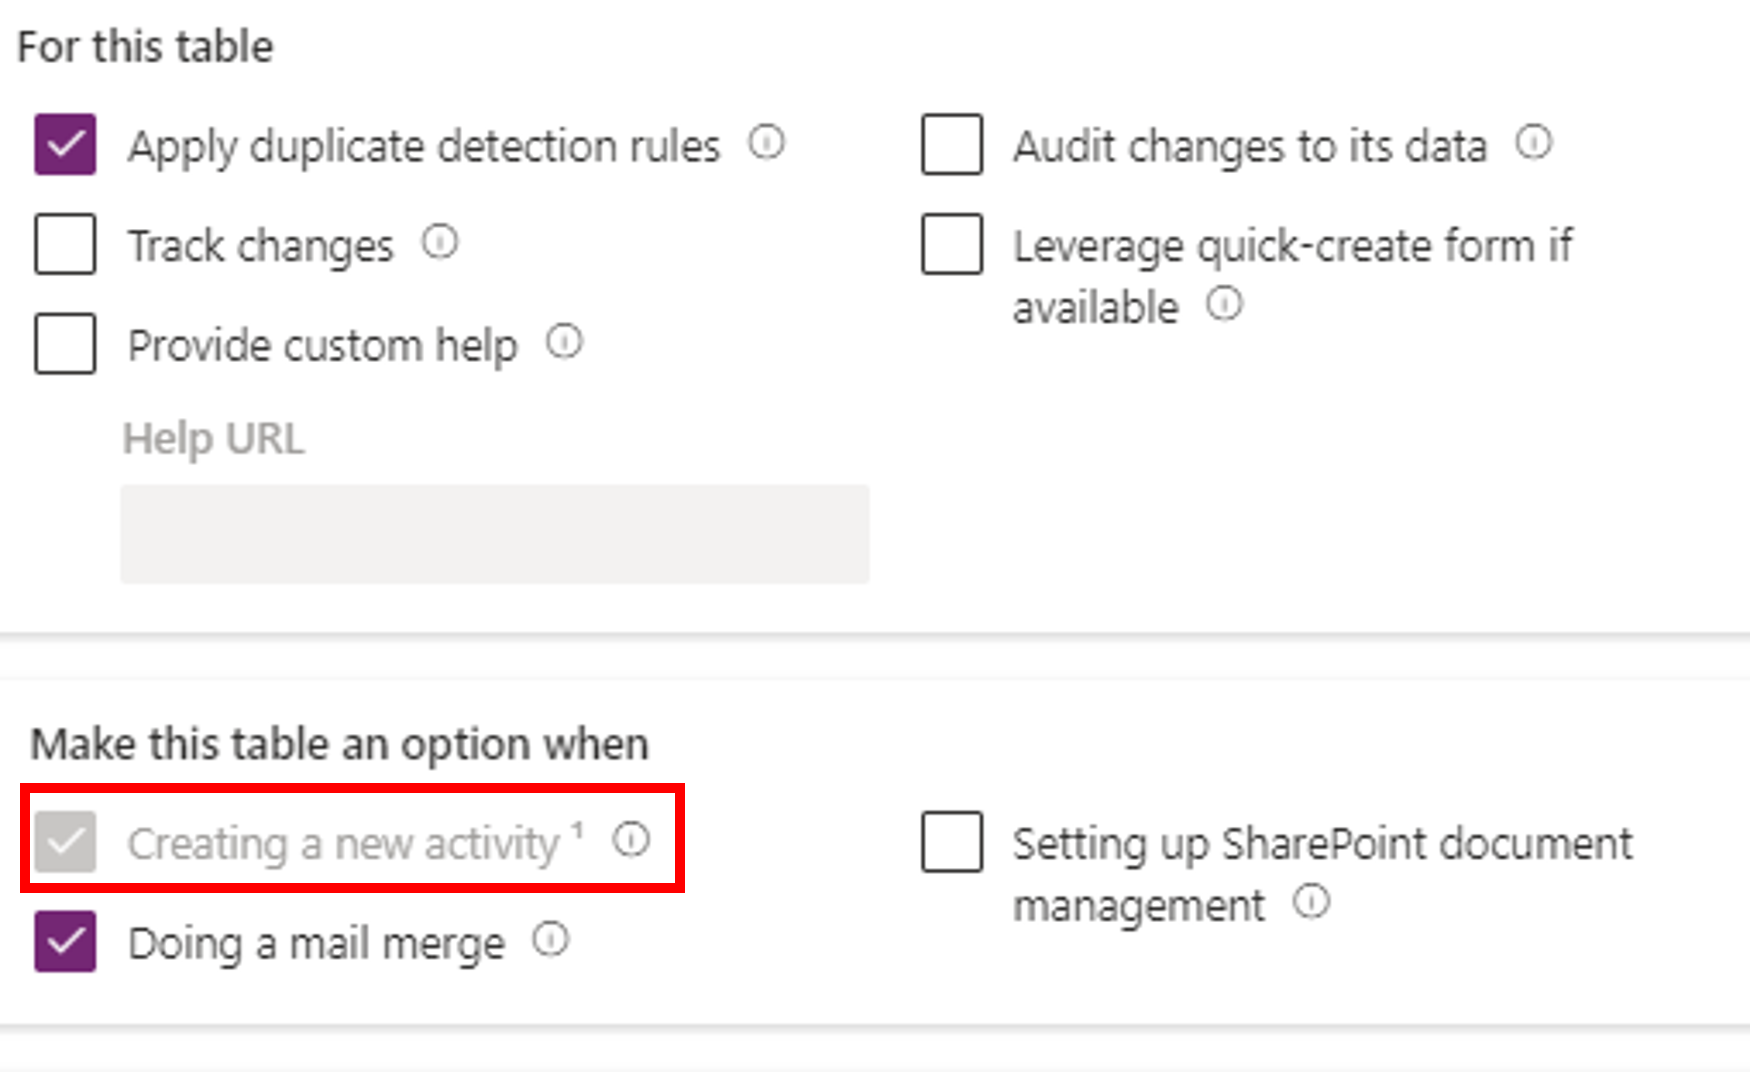This screenshot has height=1072, width=1750.
Task: Show info tooltip icon for Track changes
Action: pos(439,242)
